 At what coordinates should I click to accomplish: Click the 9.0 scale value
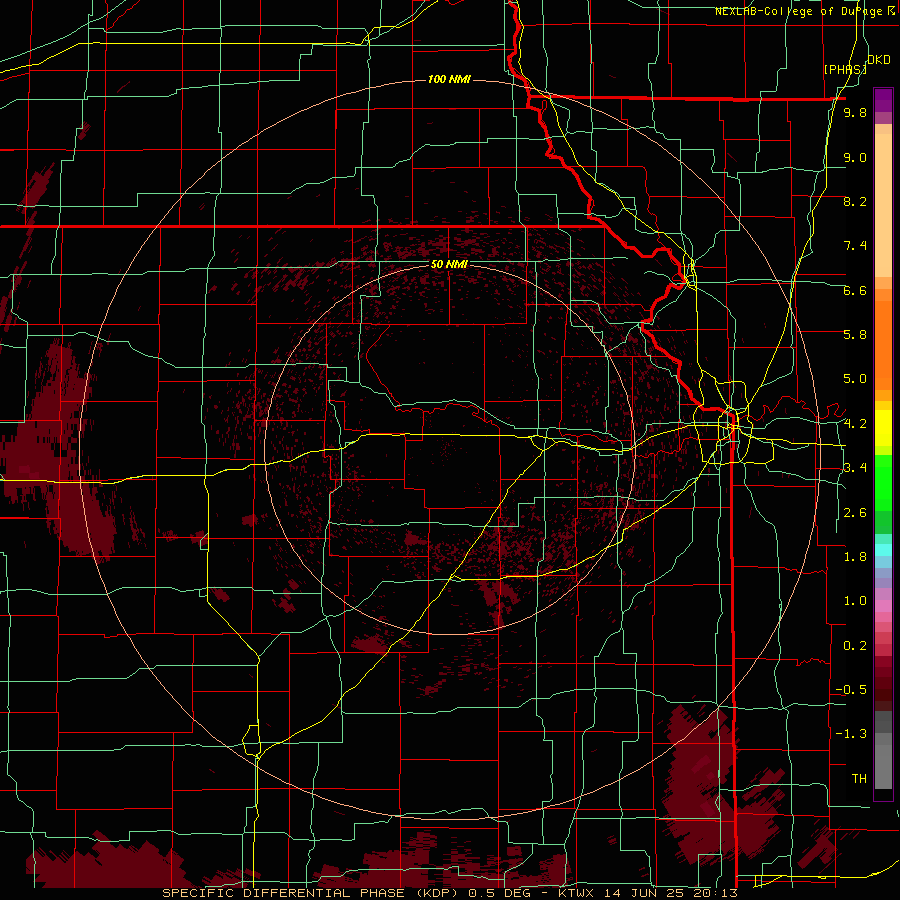[855, 157]
